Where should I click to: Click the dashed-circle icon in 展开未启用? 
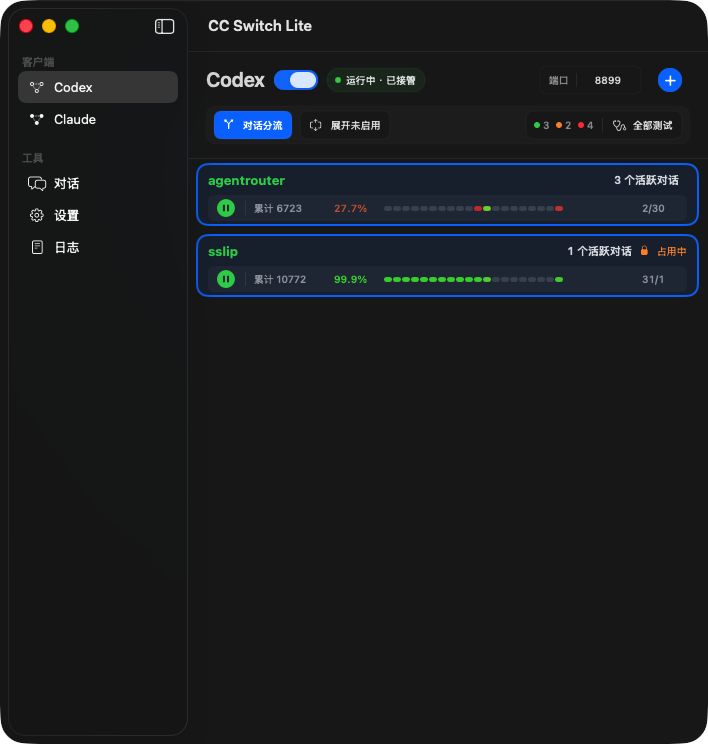click(316, 125)
